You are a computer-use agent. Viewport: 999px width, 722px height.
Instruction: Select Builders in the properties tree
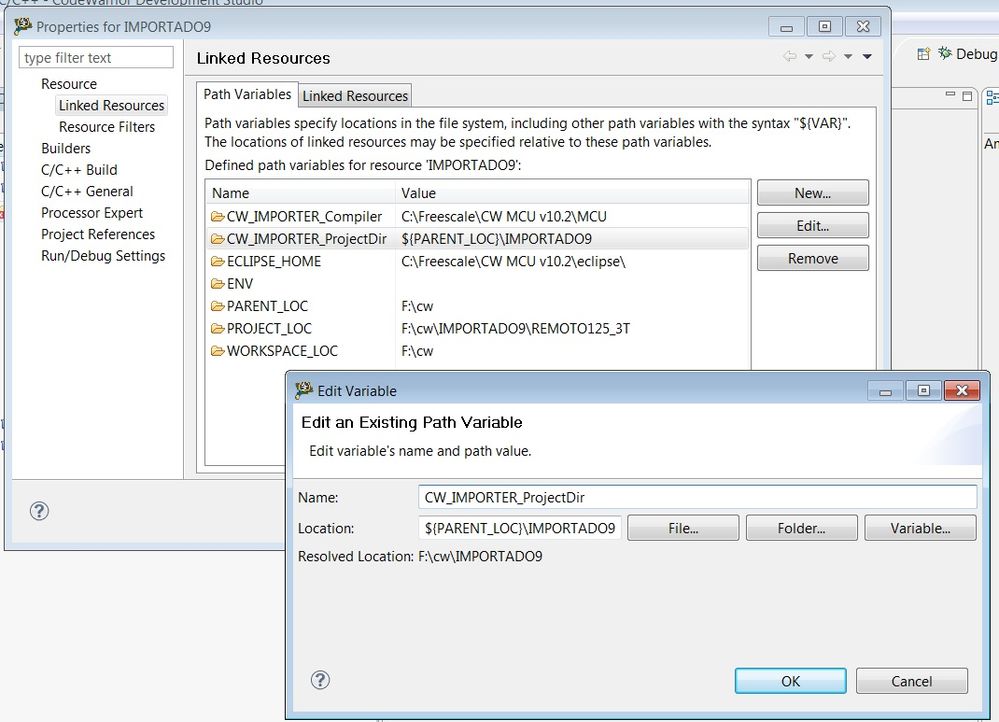coord(66,148)
